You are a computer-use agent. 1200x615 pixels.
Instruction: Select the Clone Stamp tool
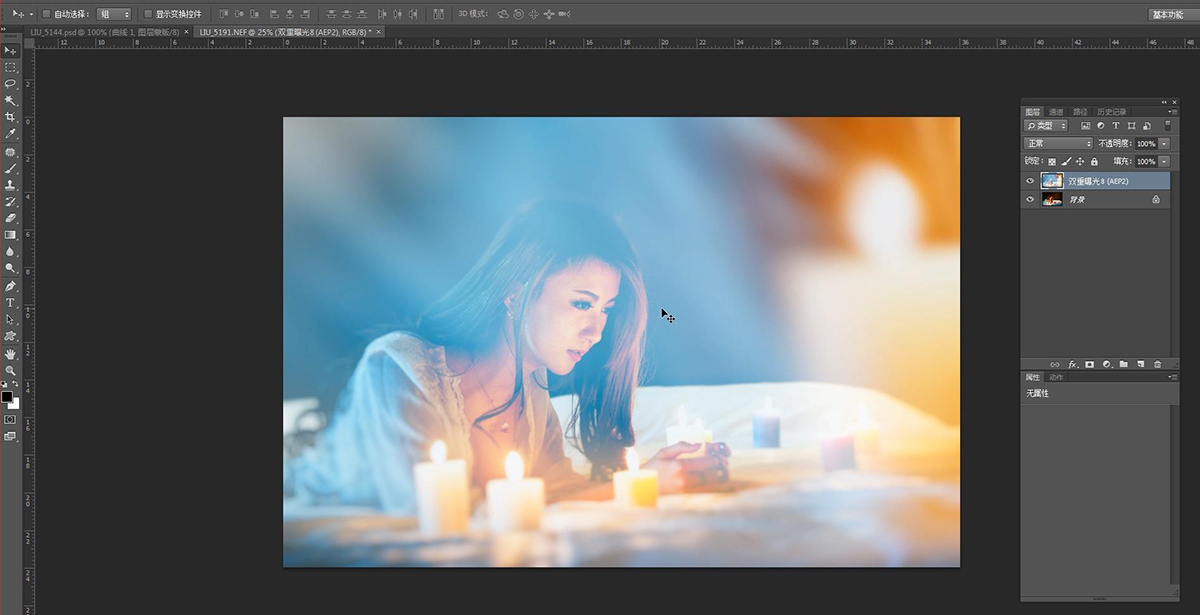(10, 185)
